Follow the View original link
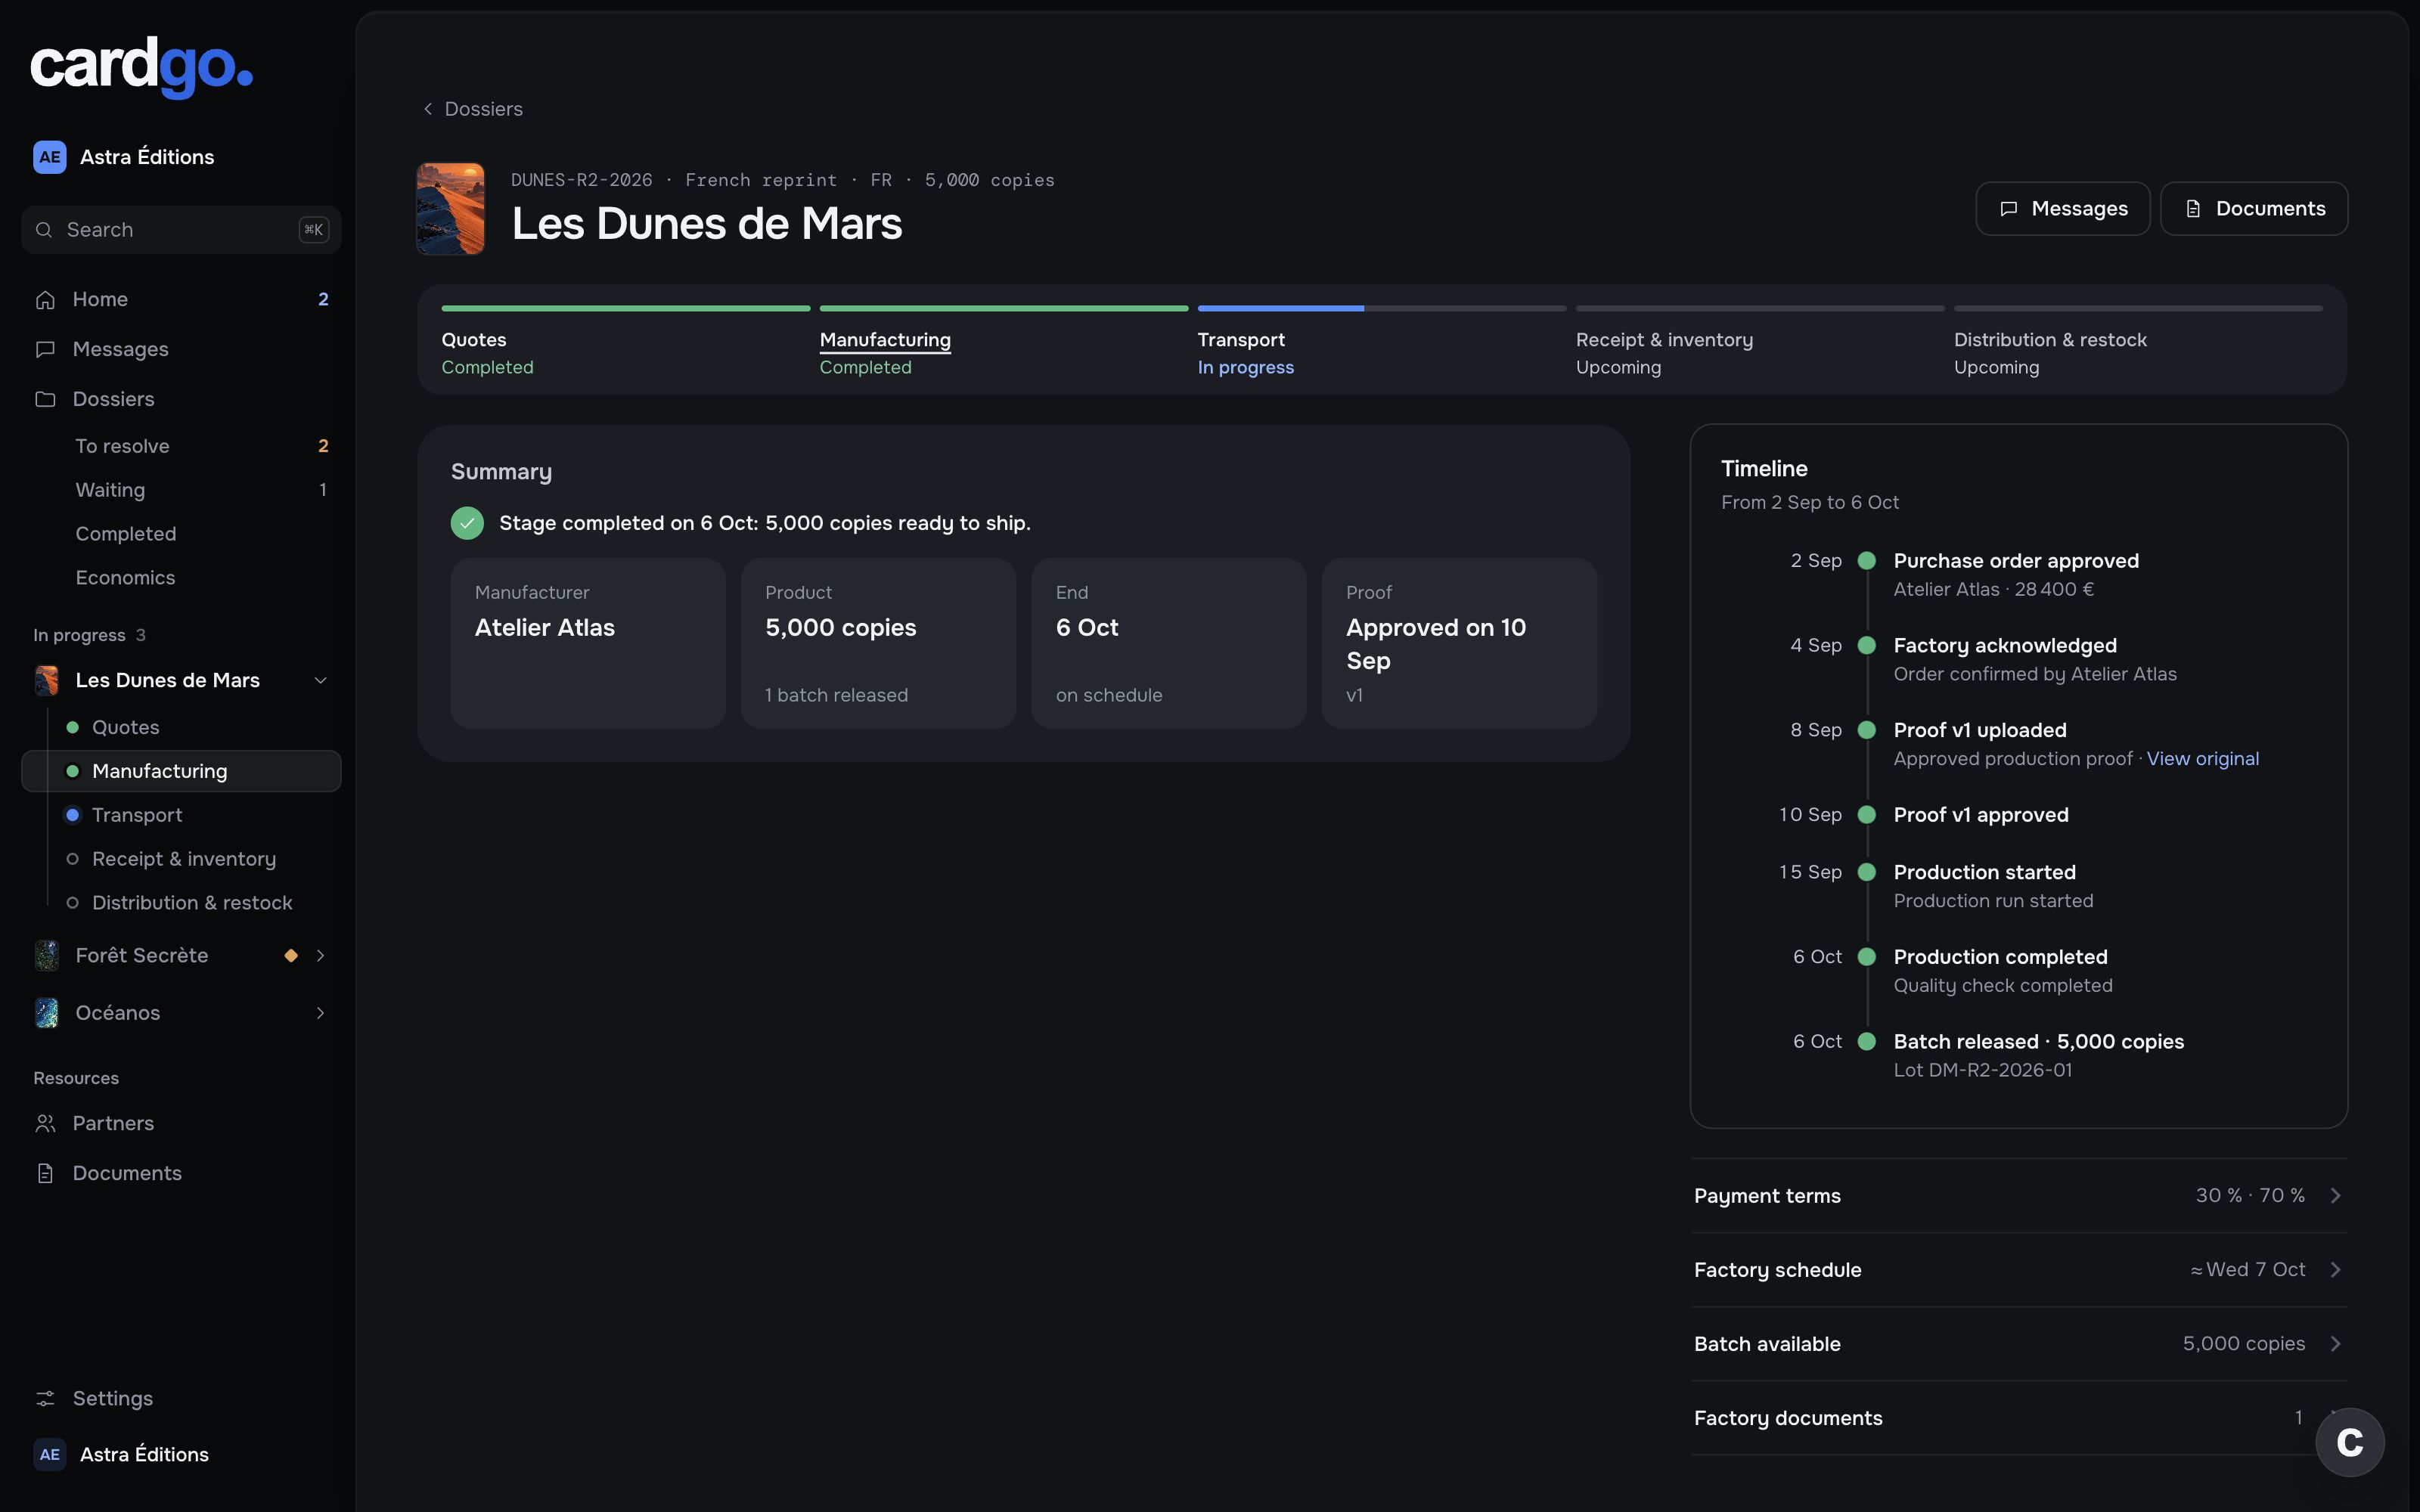Screen dimensions: 2420x1512 click(2202, 758)
